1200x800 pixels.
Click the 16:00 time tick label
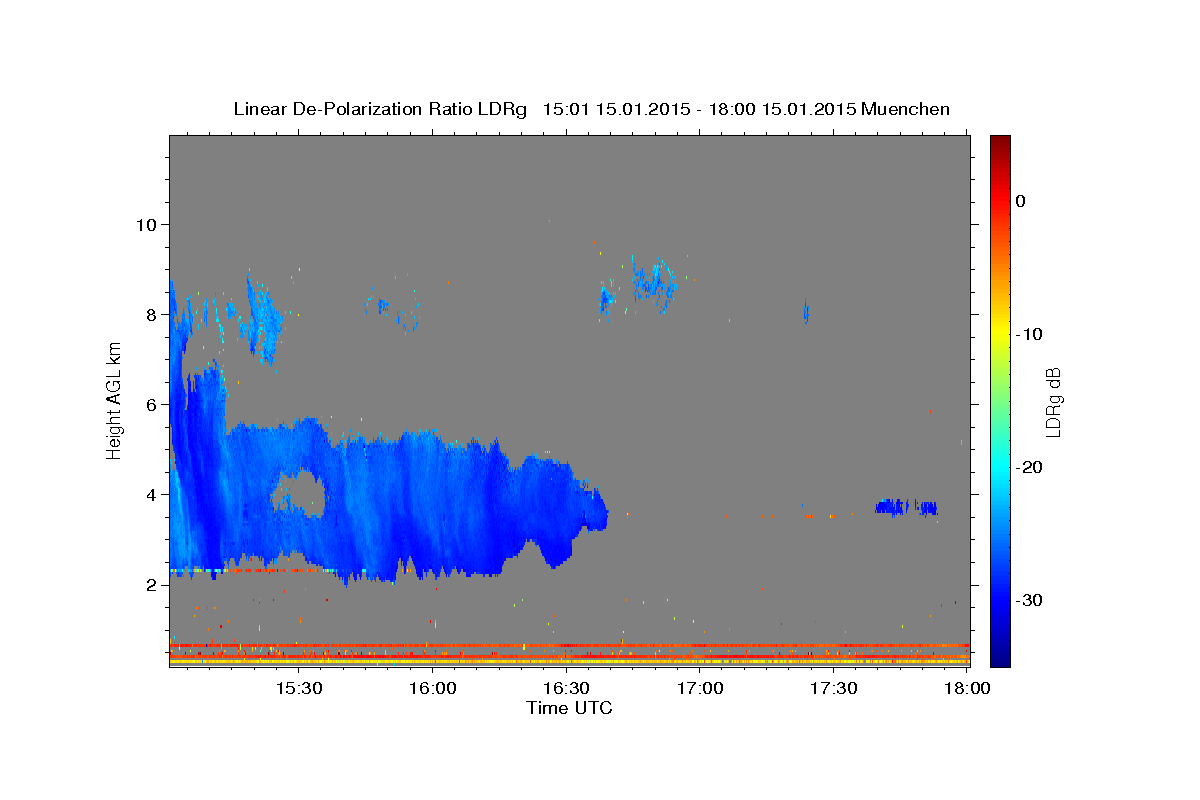click(x=433, y=688)
